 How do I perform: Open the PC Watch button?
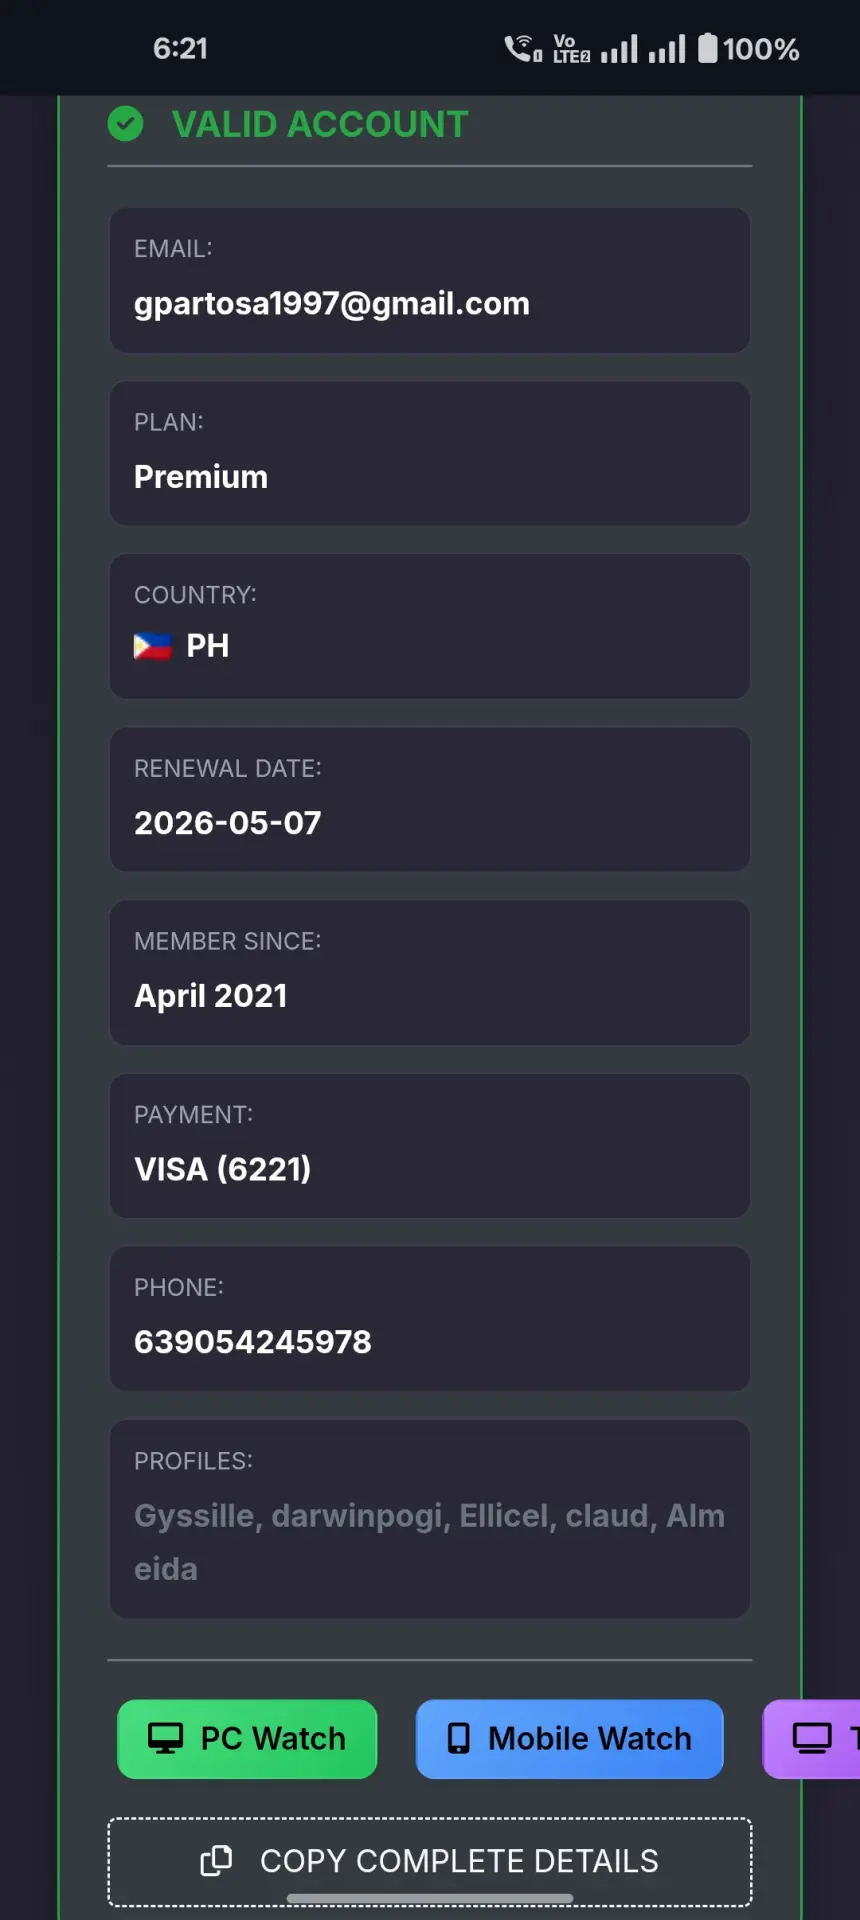(247, 1739)
